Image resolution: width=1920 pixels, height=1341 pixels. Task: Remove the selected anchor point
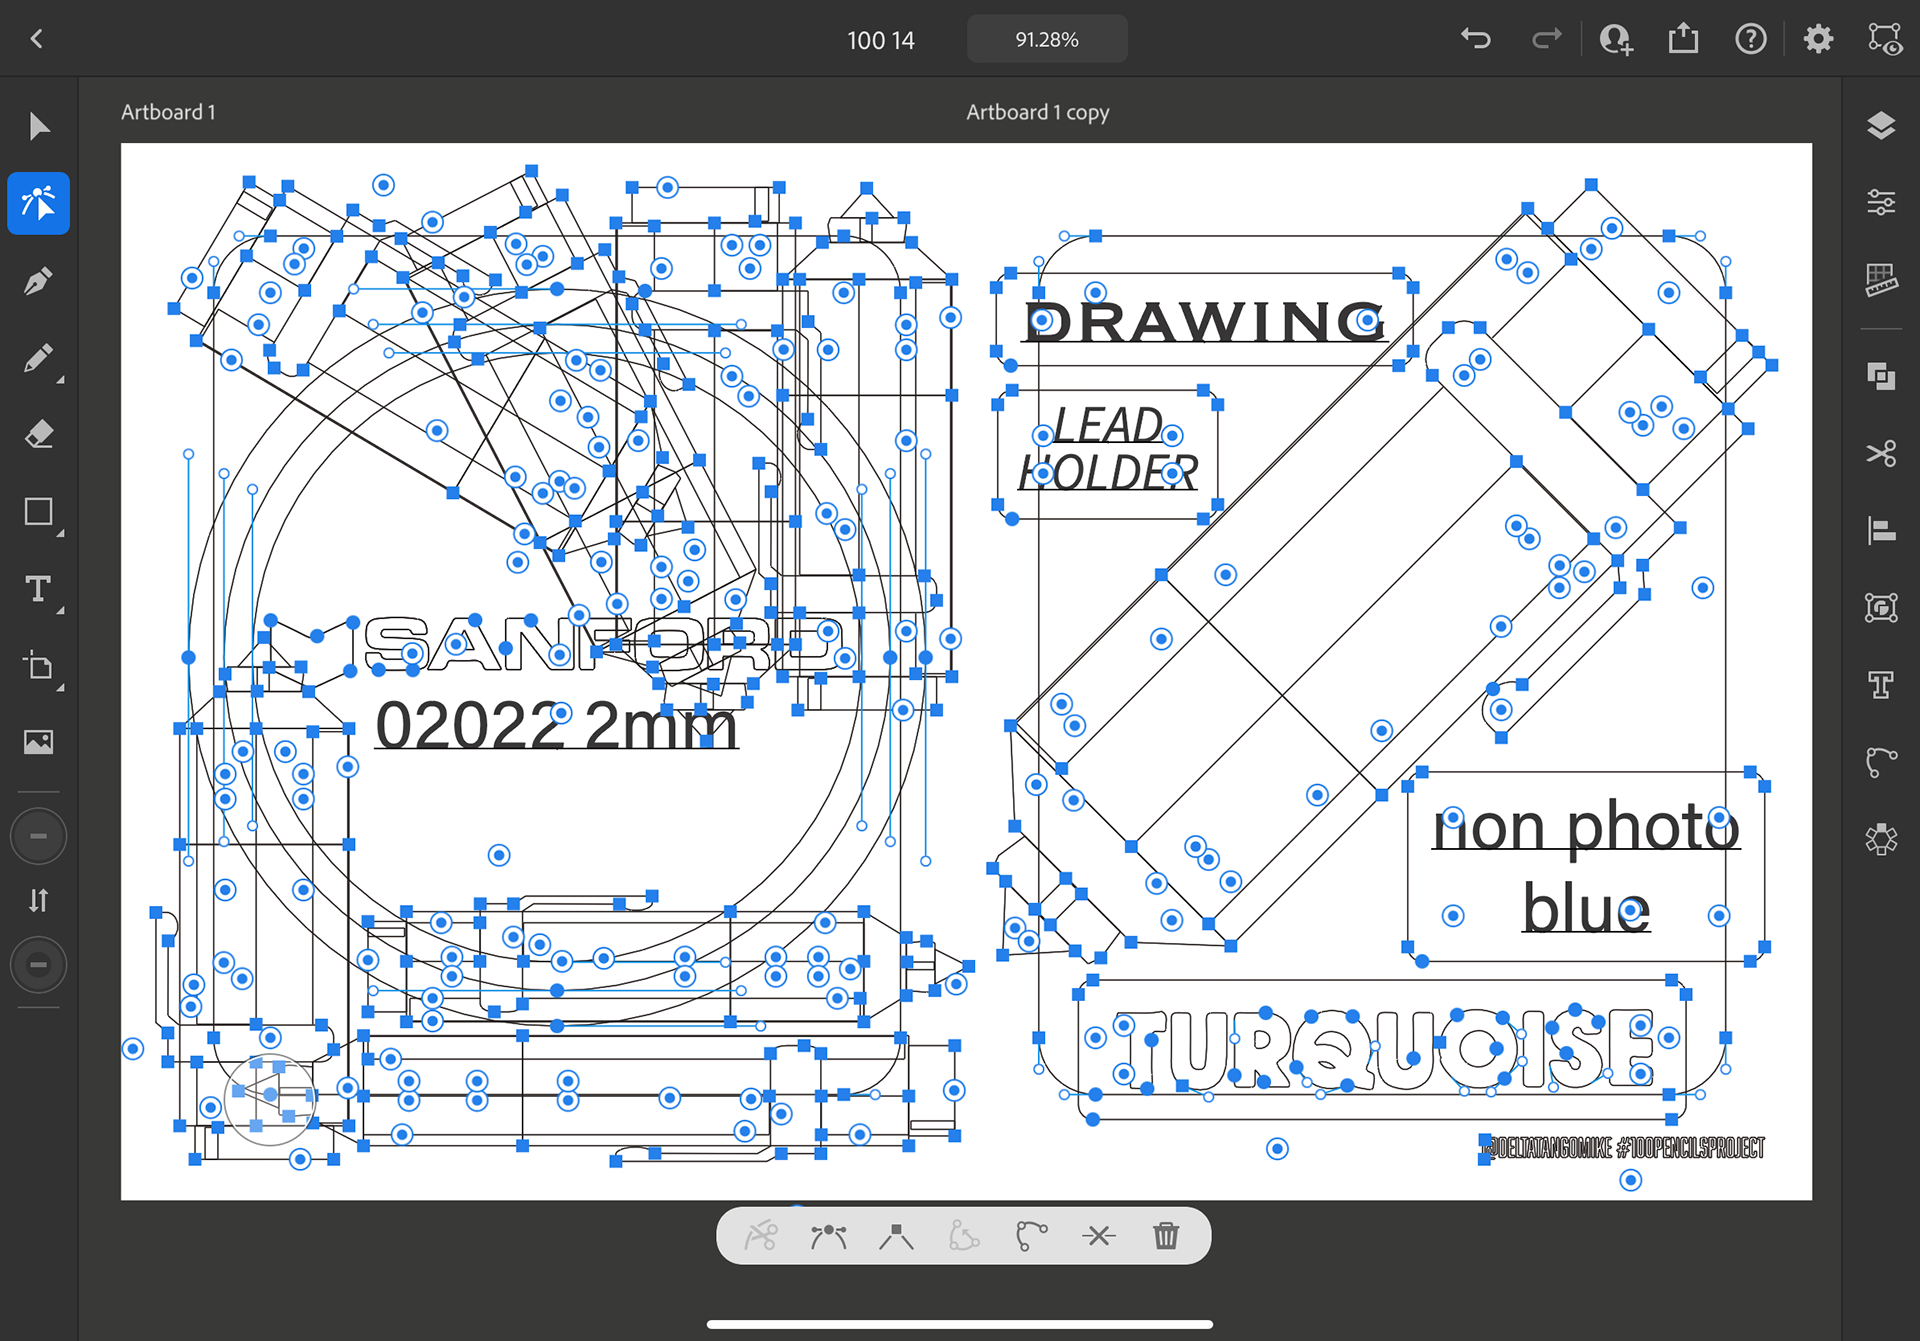(x=1098, y=1236)
